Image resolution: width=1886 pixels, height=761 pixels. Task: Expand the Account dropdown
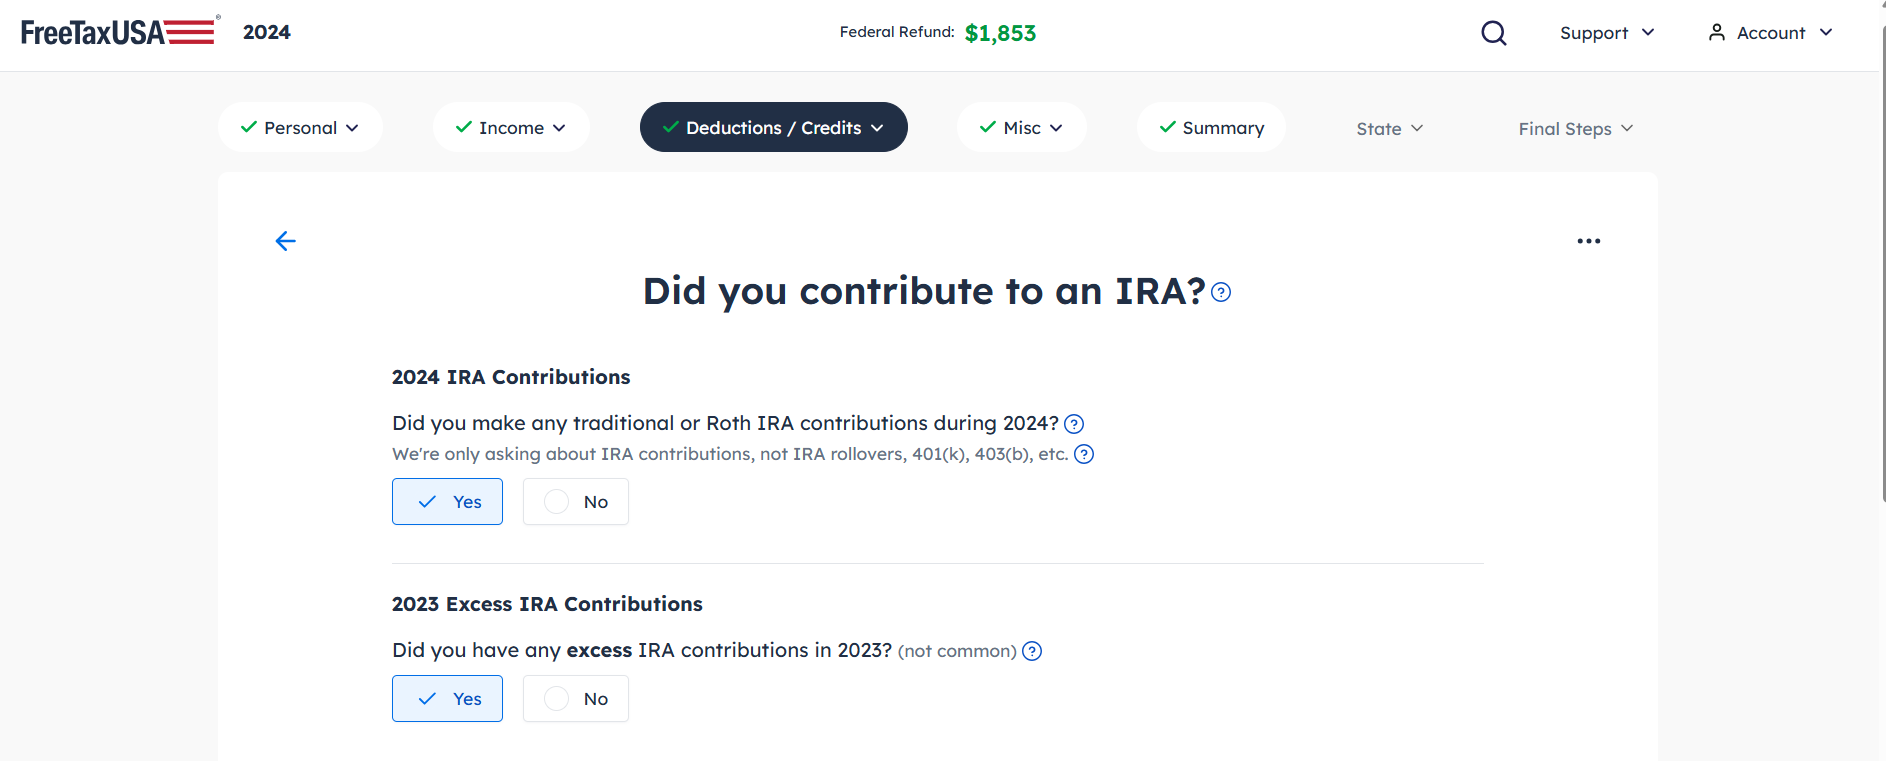coord(1770,33)
